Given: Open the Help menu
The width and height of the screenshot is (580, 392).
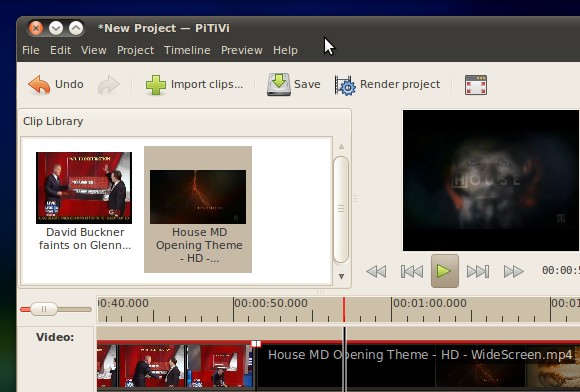Looking at the screenshot, I should pyautogui.click(x=285, y=50).
